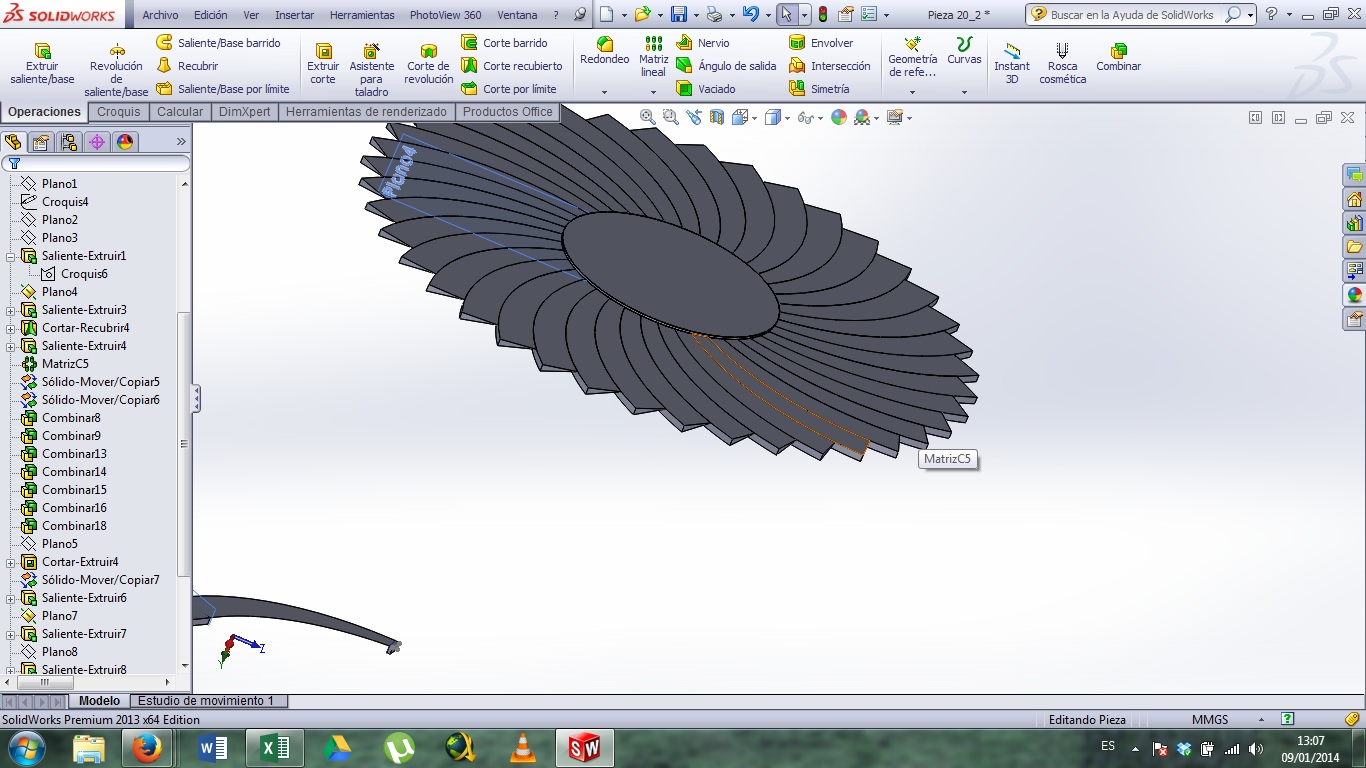Switch to the Calcular tab
This screenshot has height=768, width=1366.
point(180,112)
